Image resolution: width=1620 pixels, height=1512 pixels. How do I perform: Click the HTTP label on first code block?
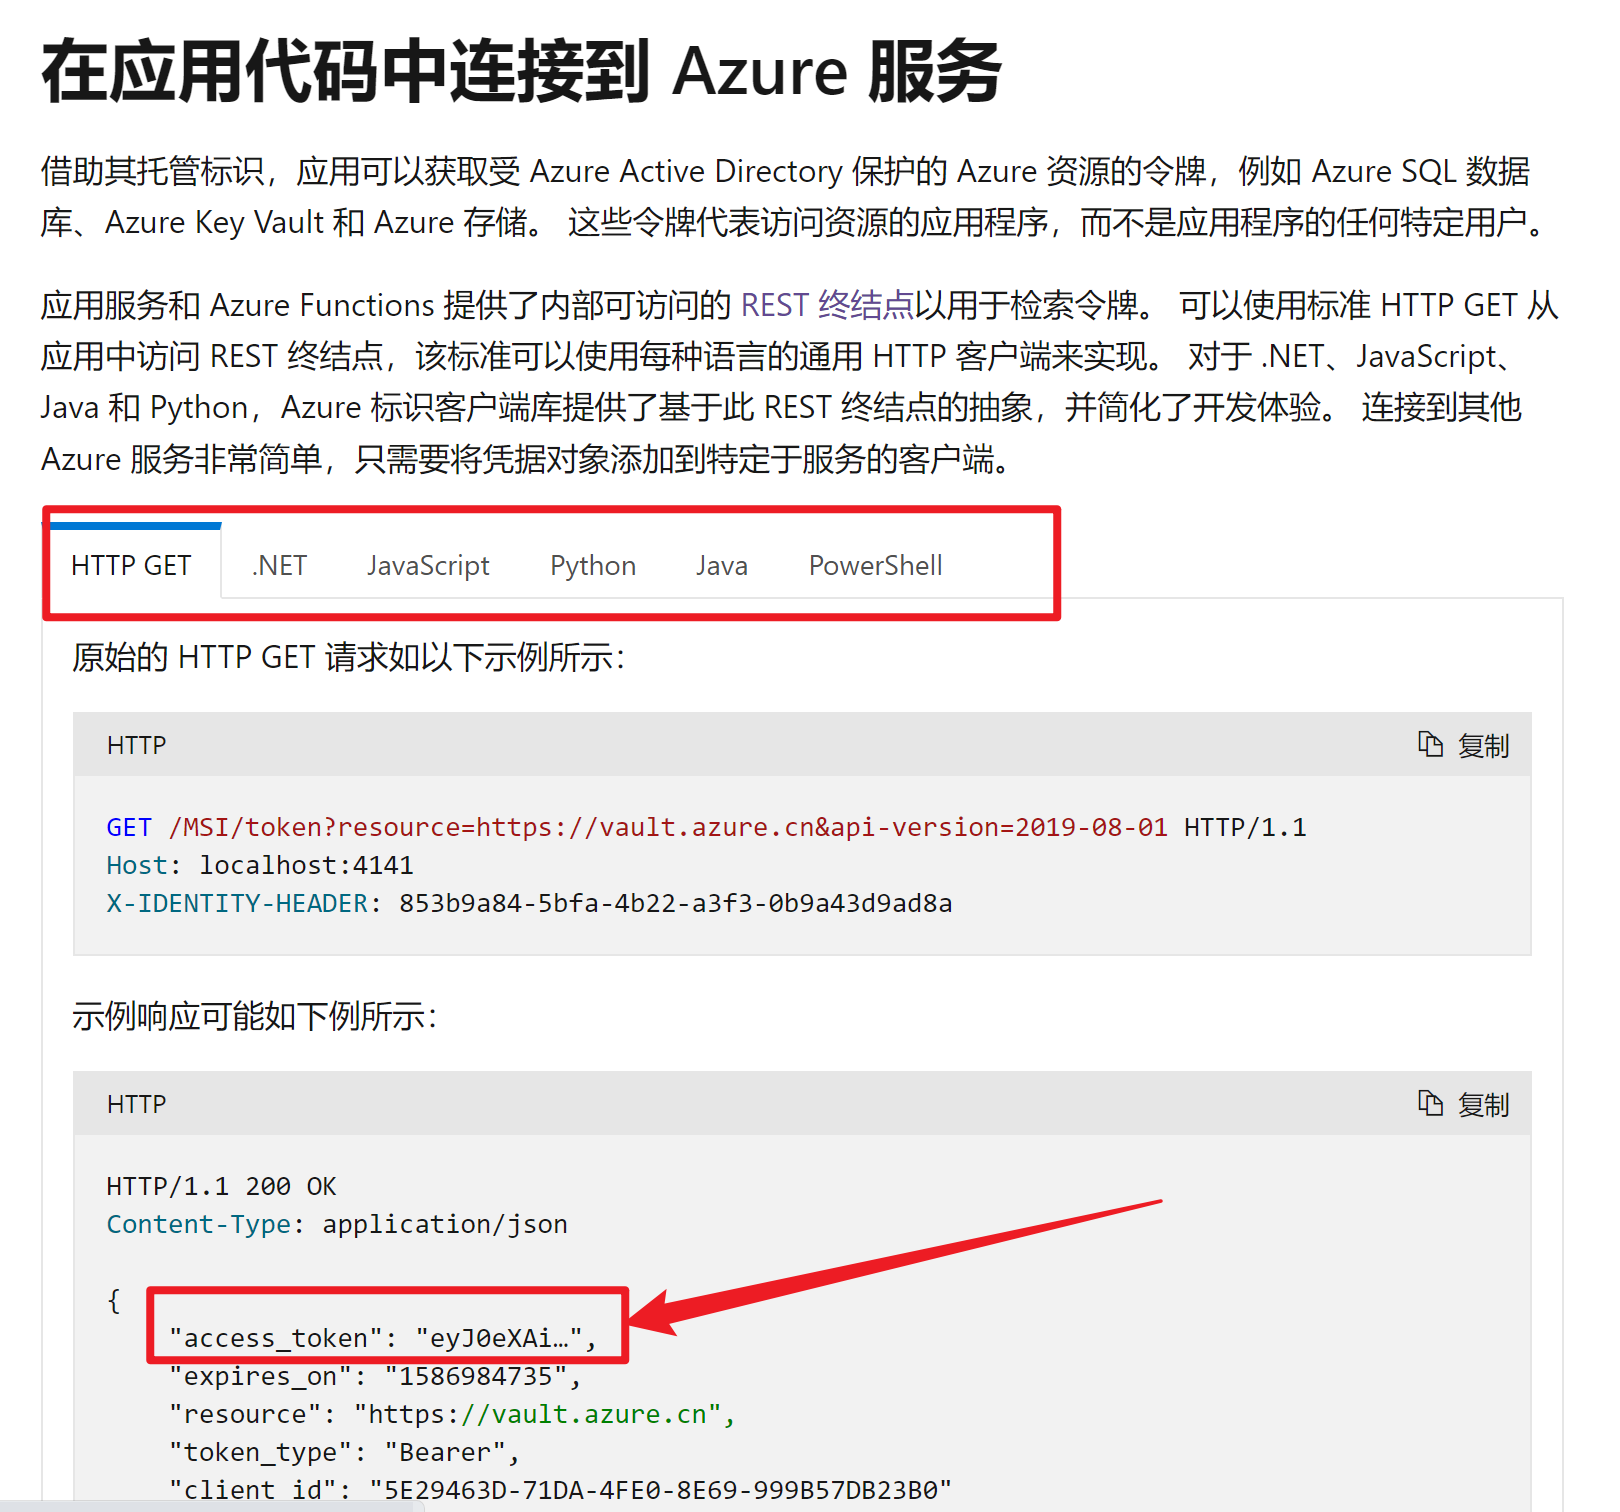pyautogui.click(x=137, y=745)
